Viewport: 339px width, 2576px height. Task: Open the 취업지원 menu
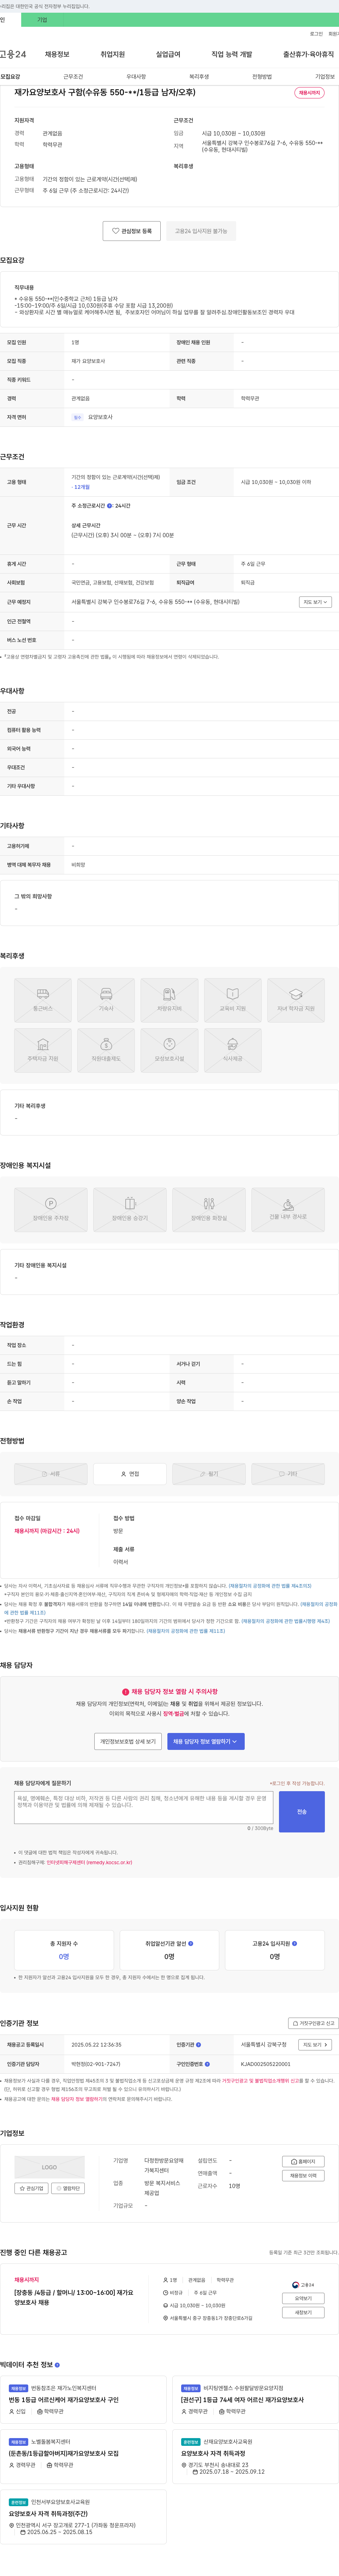113,54
